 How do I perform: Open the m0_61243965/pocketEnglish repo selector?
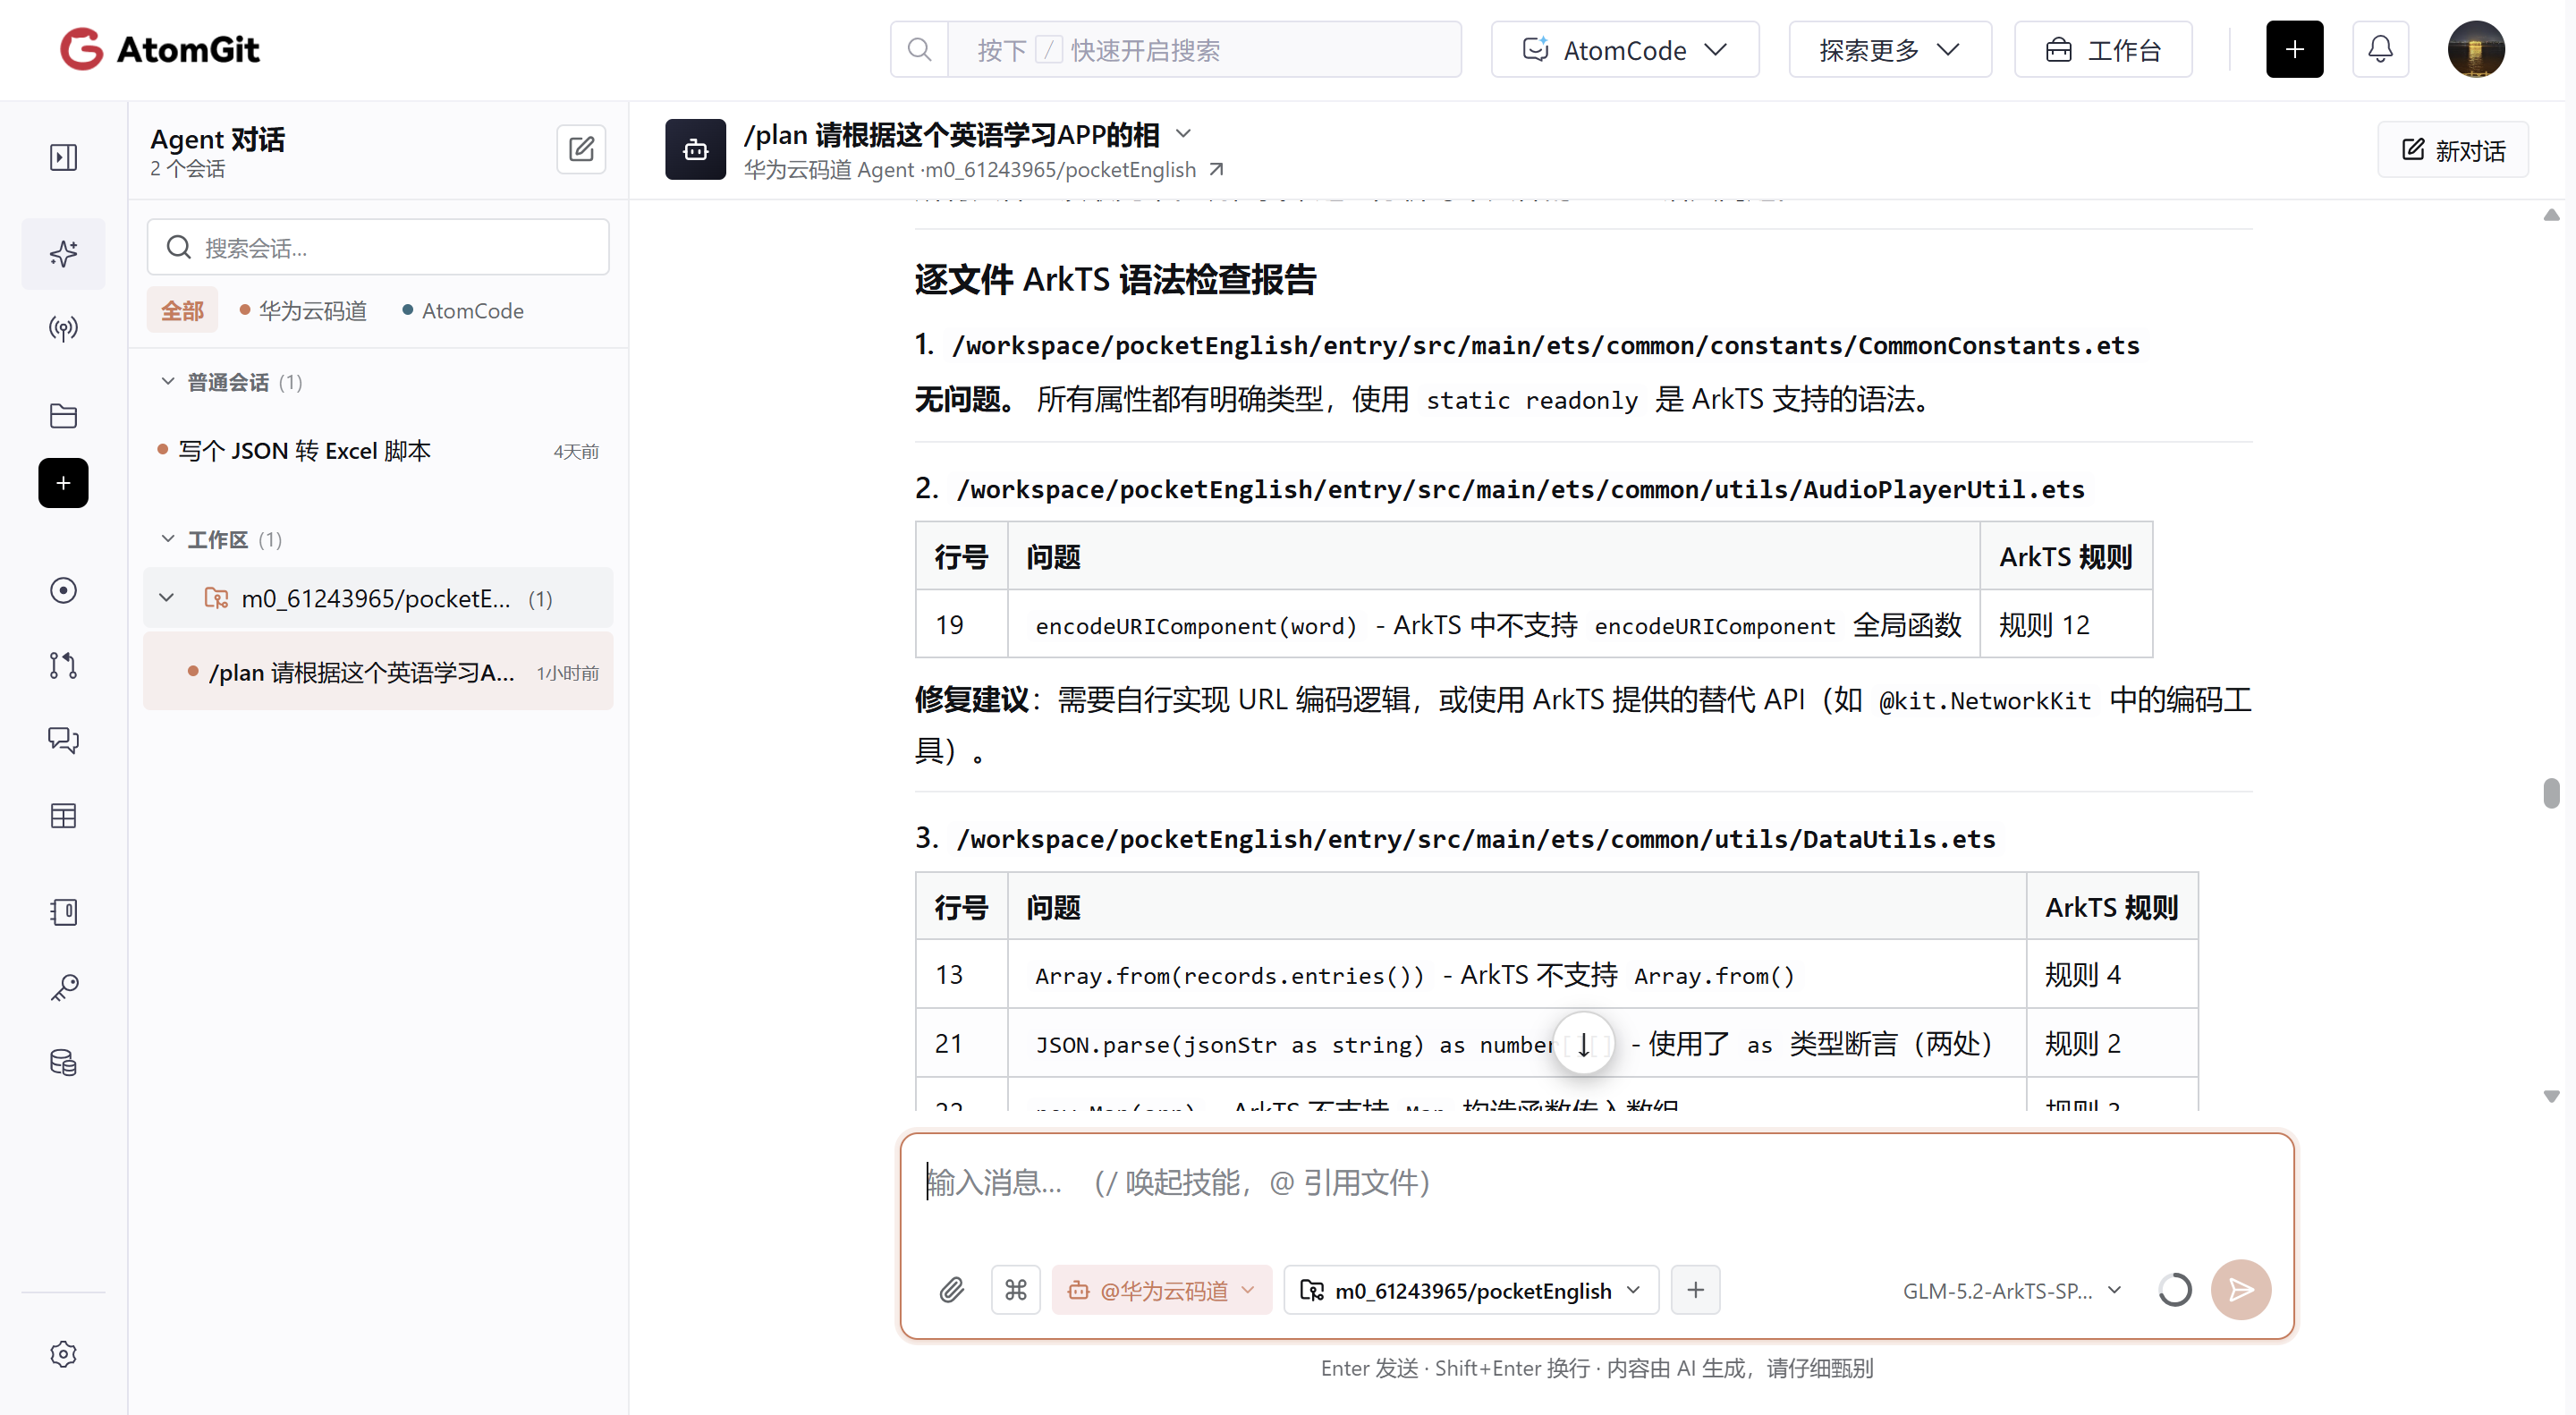(1470, 1290)
